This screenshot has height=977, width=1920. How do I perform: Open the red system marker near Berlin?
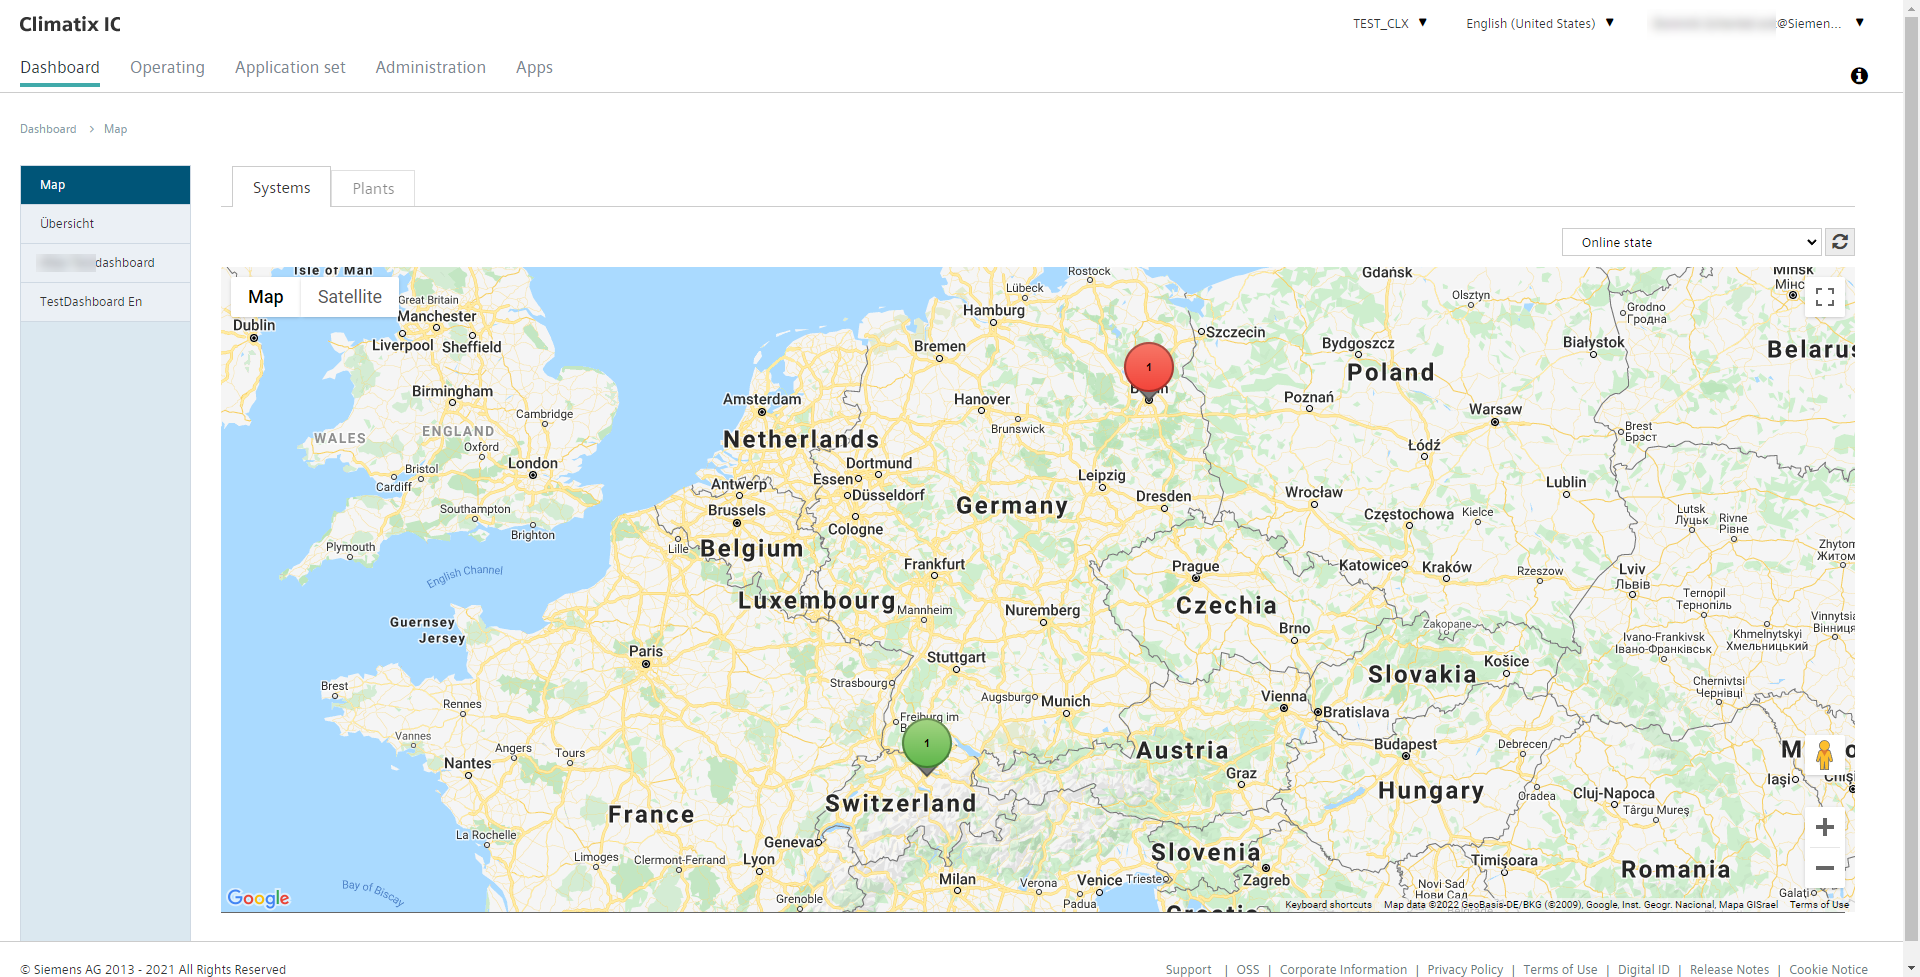click(x=1149, y=368)
